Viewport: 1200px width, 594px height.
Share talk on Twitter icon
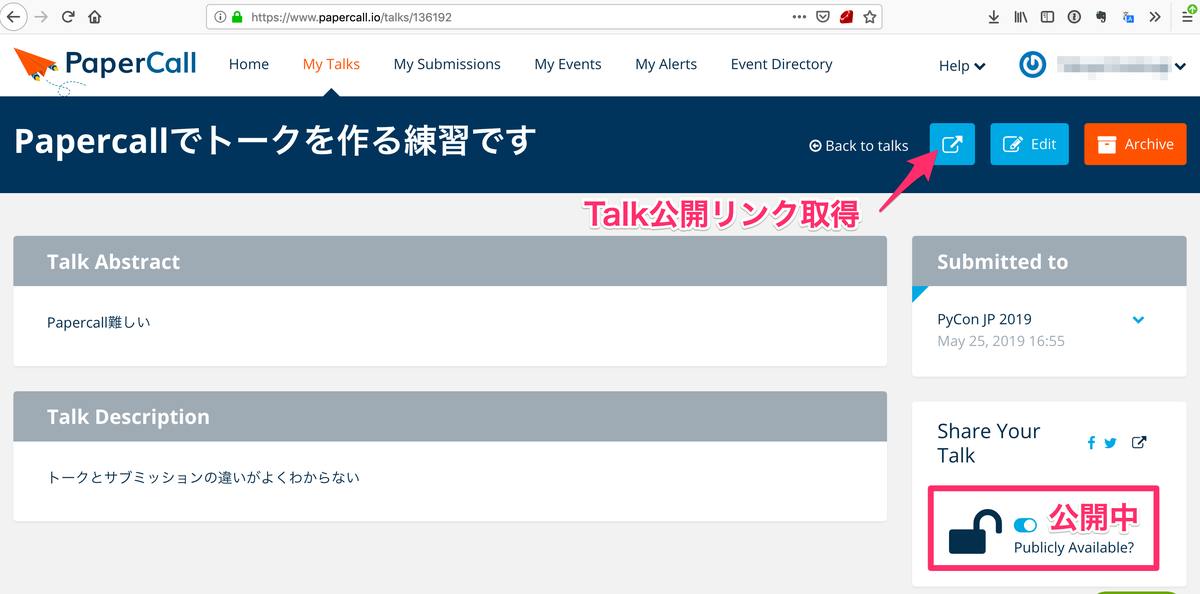(1110, 443)
